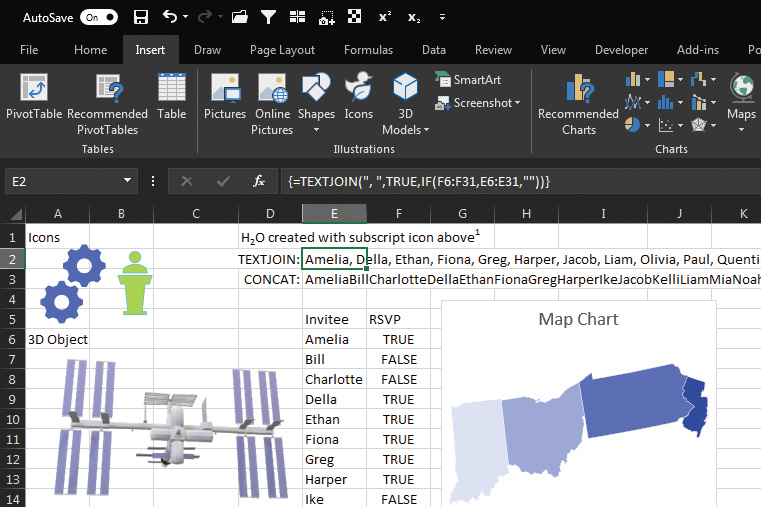Open the Undo history dropdown arrow
The image size is (761, 507).
click(x=186, y=17)
